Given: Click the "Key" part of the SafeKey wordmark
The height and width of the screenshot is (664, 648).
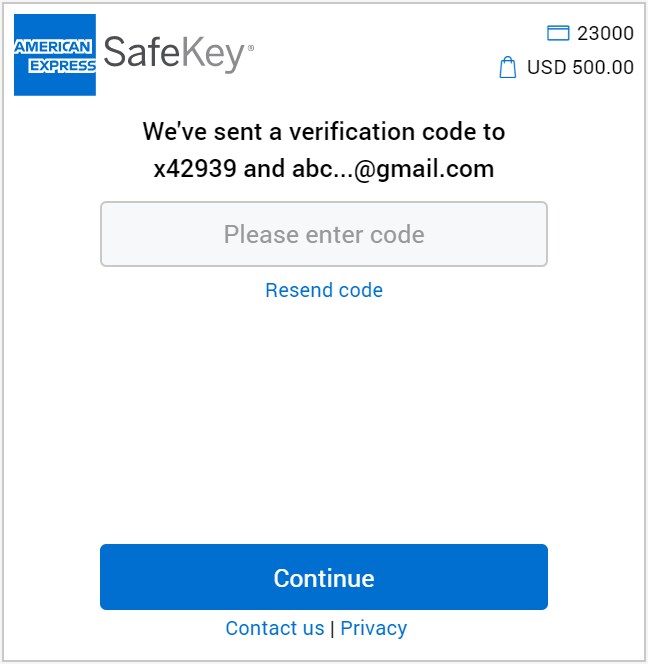Looking at the screenshot, I should pyautogui.click(x=214, y=53).
